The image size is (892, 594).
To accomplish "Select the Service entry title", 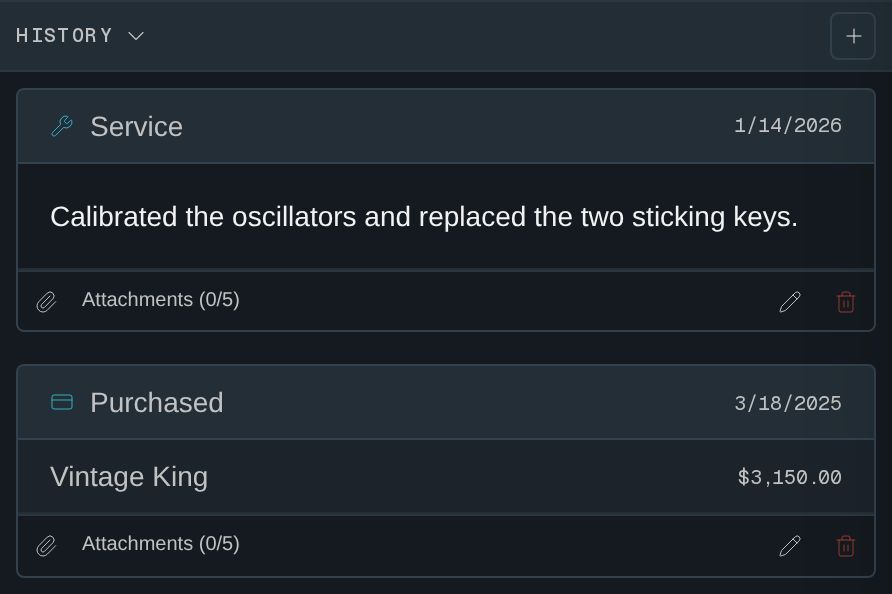I will [x=137, y=126].
